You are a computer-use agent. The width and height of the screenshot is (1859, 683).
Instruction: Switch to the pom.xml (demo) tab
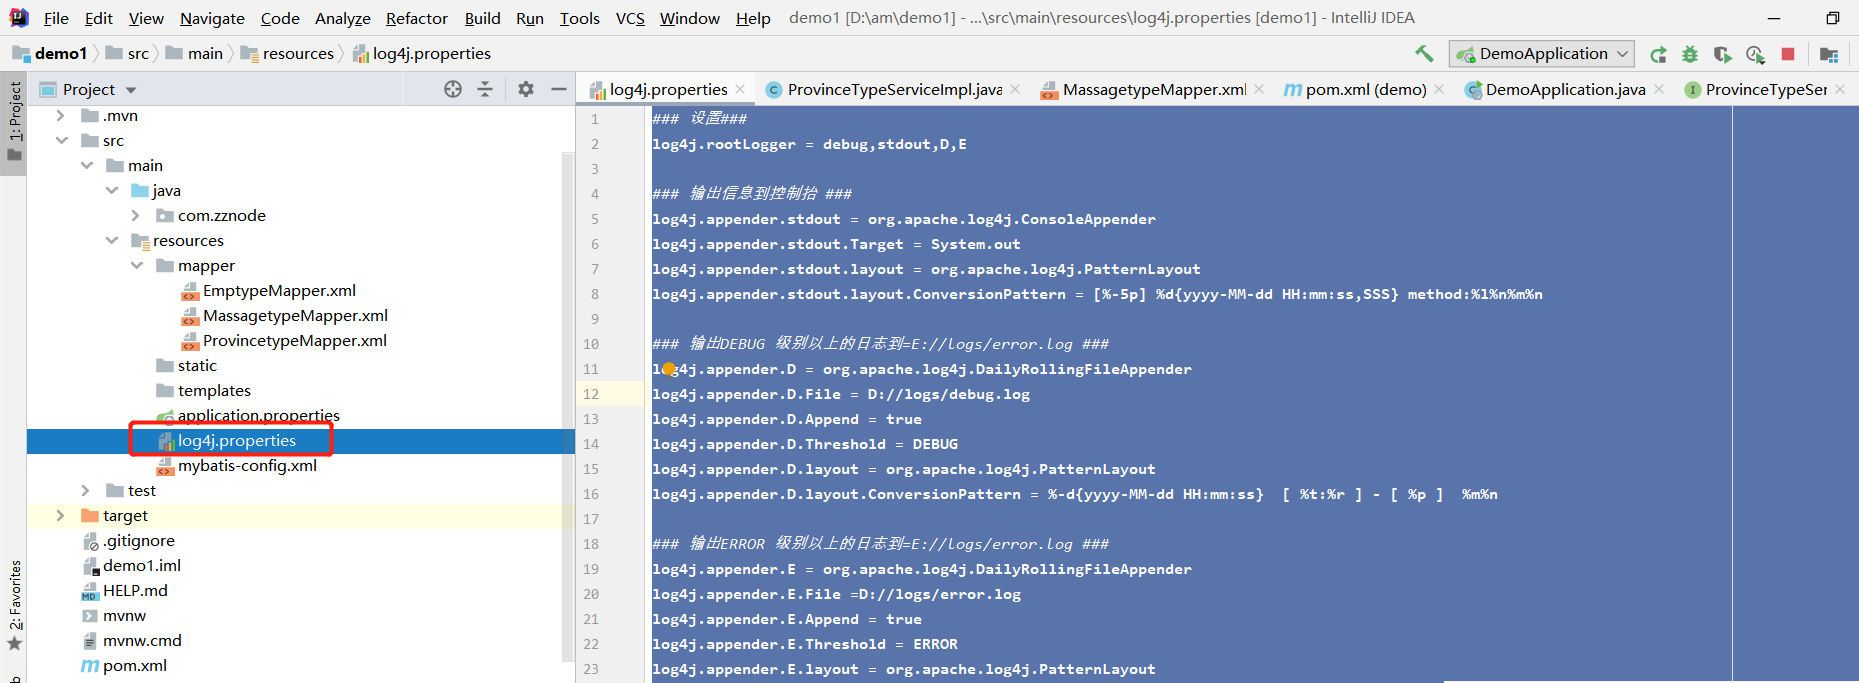1365,89
